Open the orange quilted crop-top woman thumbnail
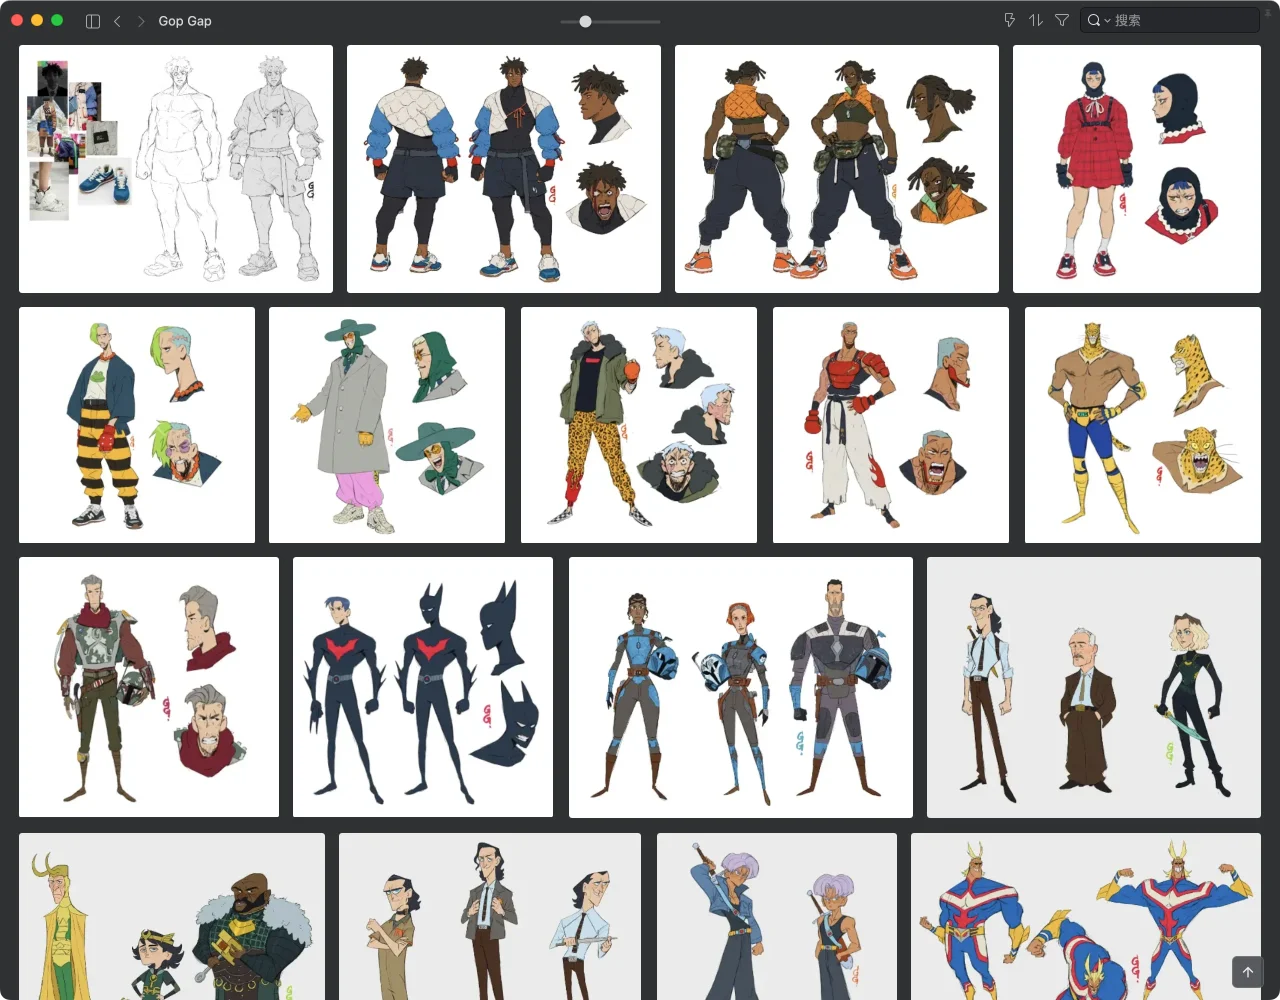 pyautogui.click(x=837, y=169)
